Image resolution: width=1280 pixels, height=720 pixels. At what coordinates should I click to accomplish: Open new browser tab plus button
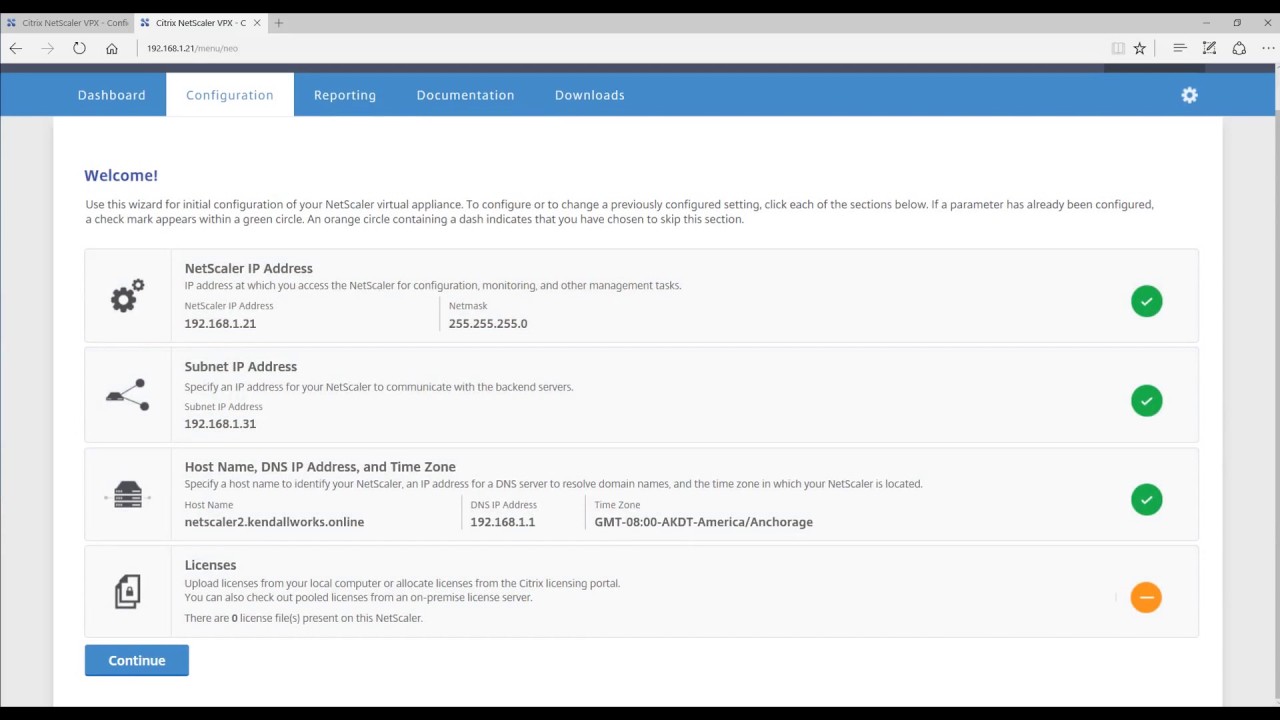[x=278, y=23]
